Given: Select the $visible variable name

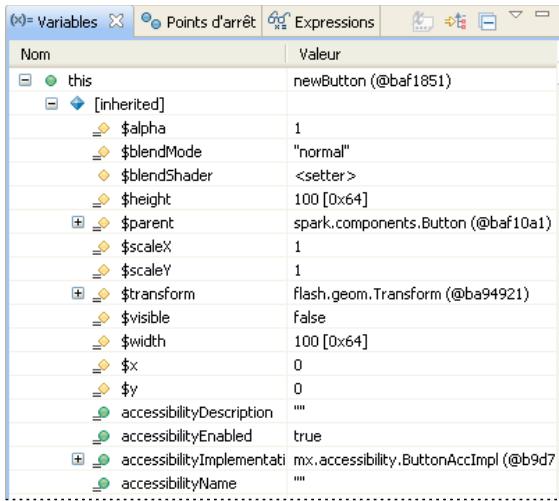Looking at the screenshot, I should pyautogui.click(x=145, y=318).
